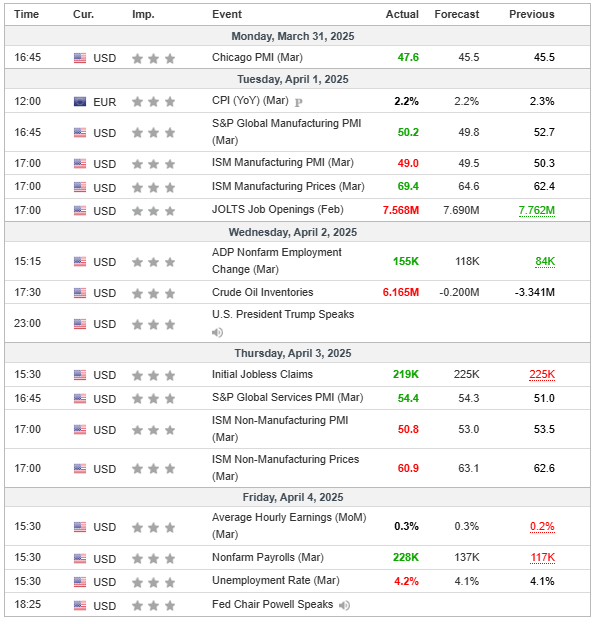This screenshot has width=598, height=624.
Task: Click the Time column header
Action: (x=27, y=14)
